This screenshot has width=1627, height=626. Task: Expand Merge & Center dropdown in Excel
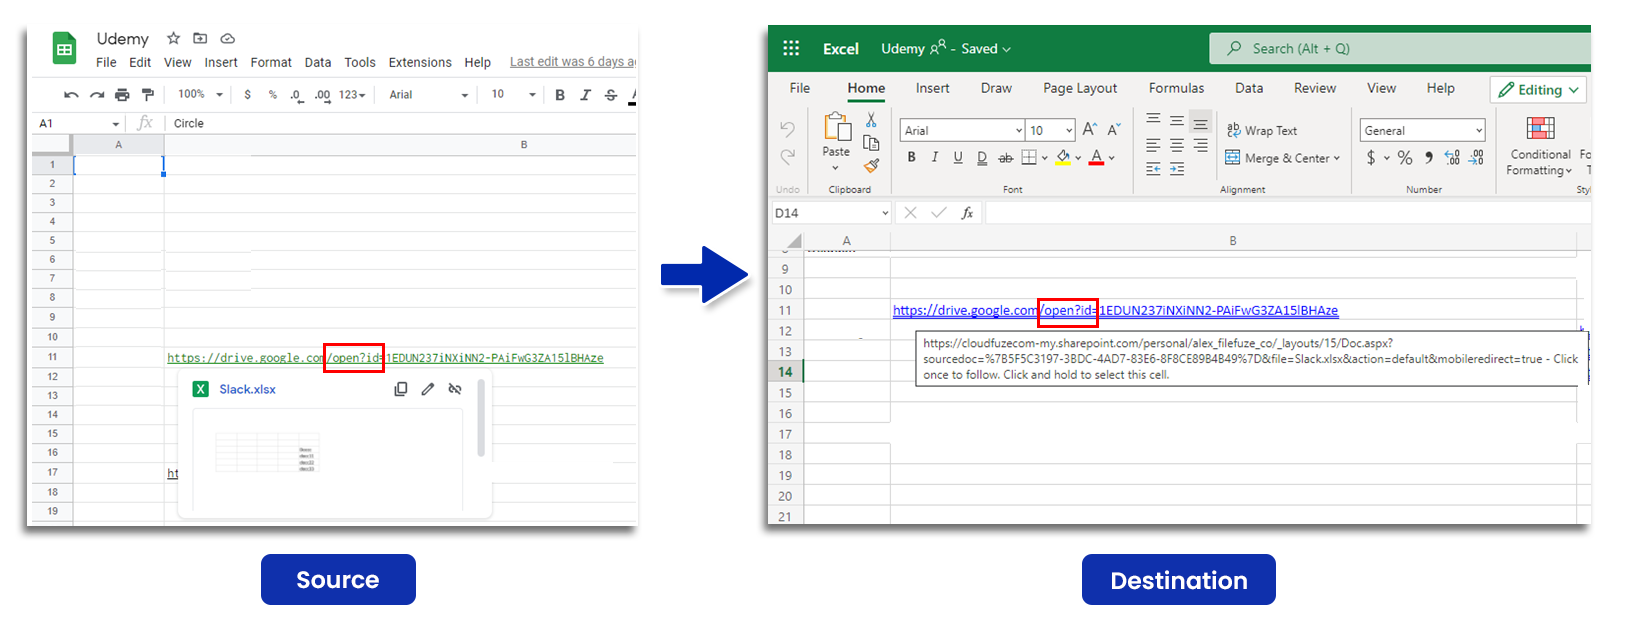(x=1337, y=158)
